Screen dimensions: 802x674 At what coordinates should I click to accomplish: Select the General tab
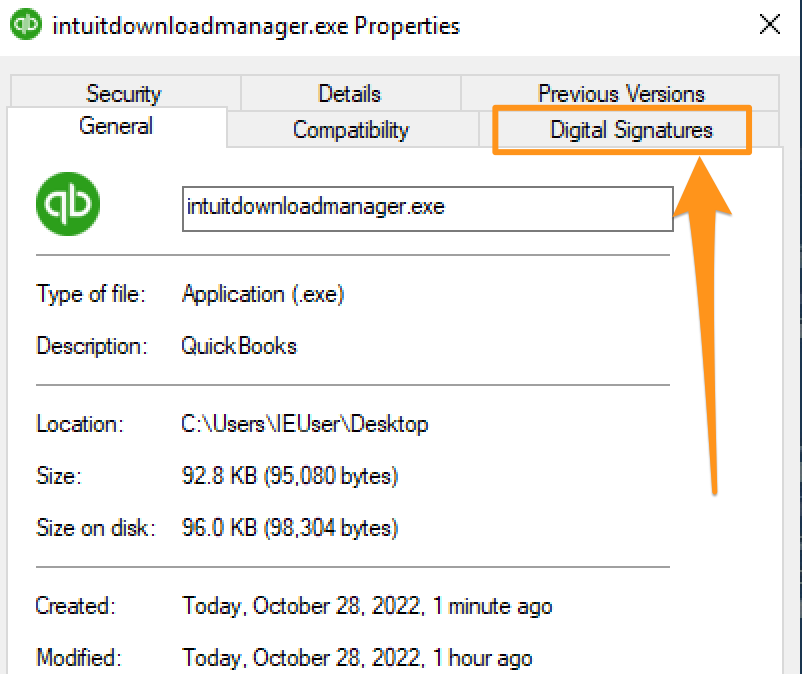116,126
